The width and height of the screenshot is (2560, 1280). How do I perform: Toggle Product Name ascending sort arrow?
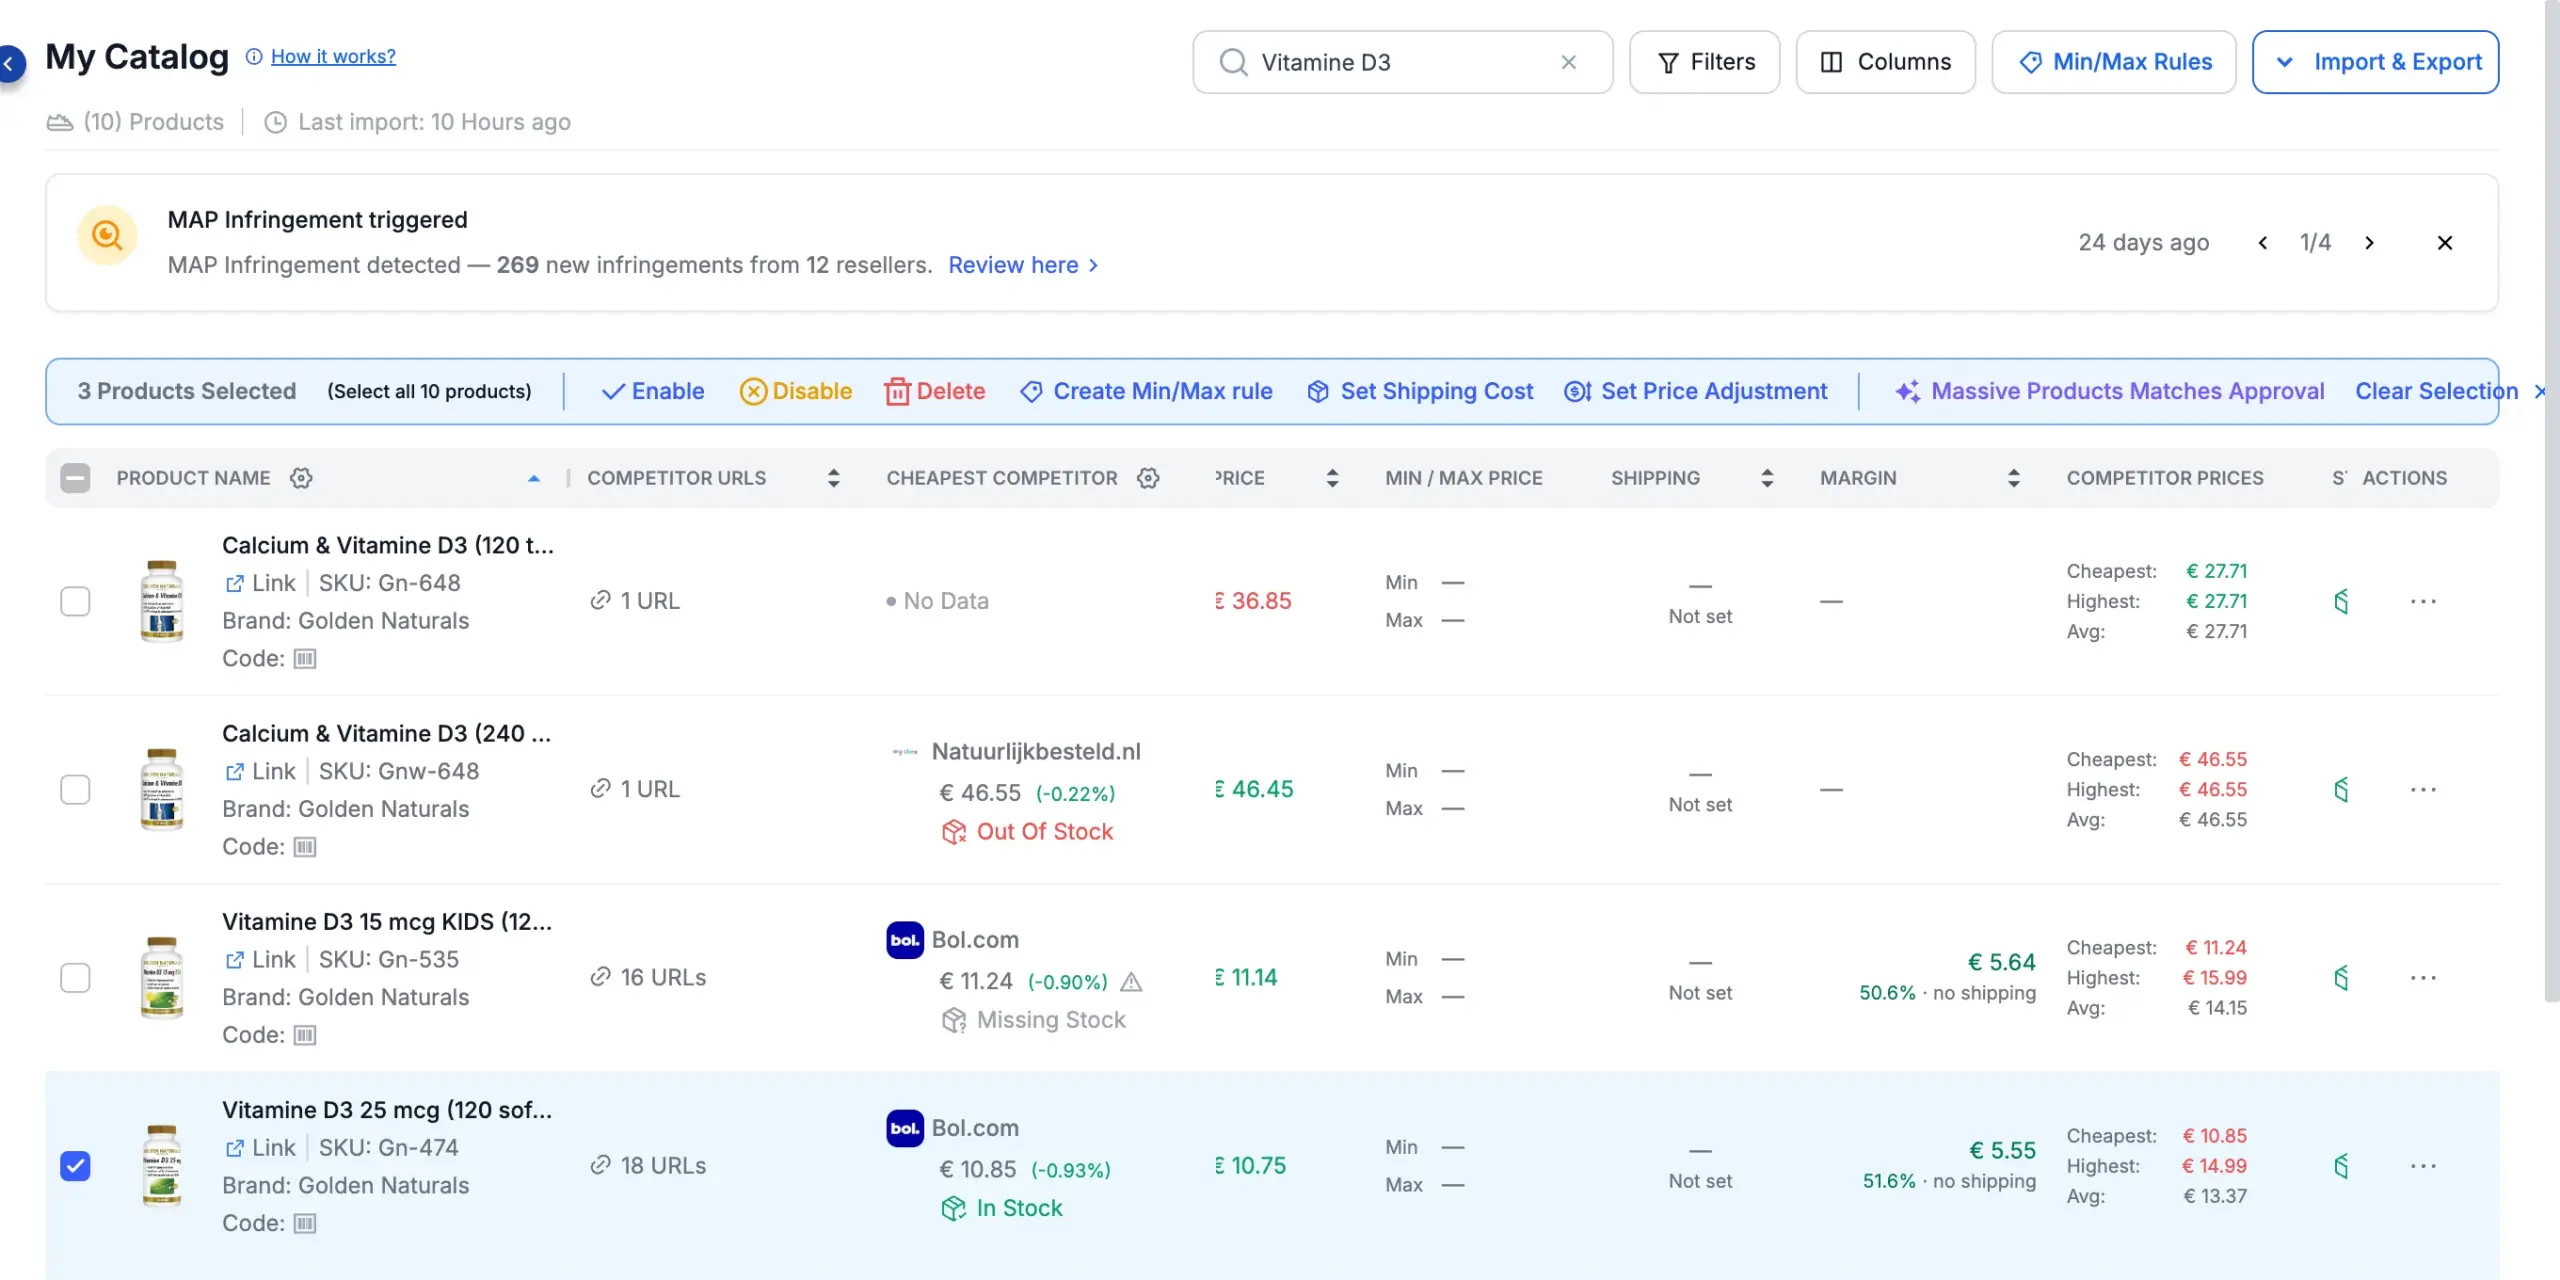pos(534,479)
